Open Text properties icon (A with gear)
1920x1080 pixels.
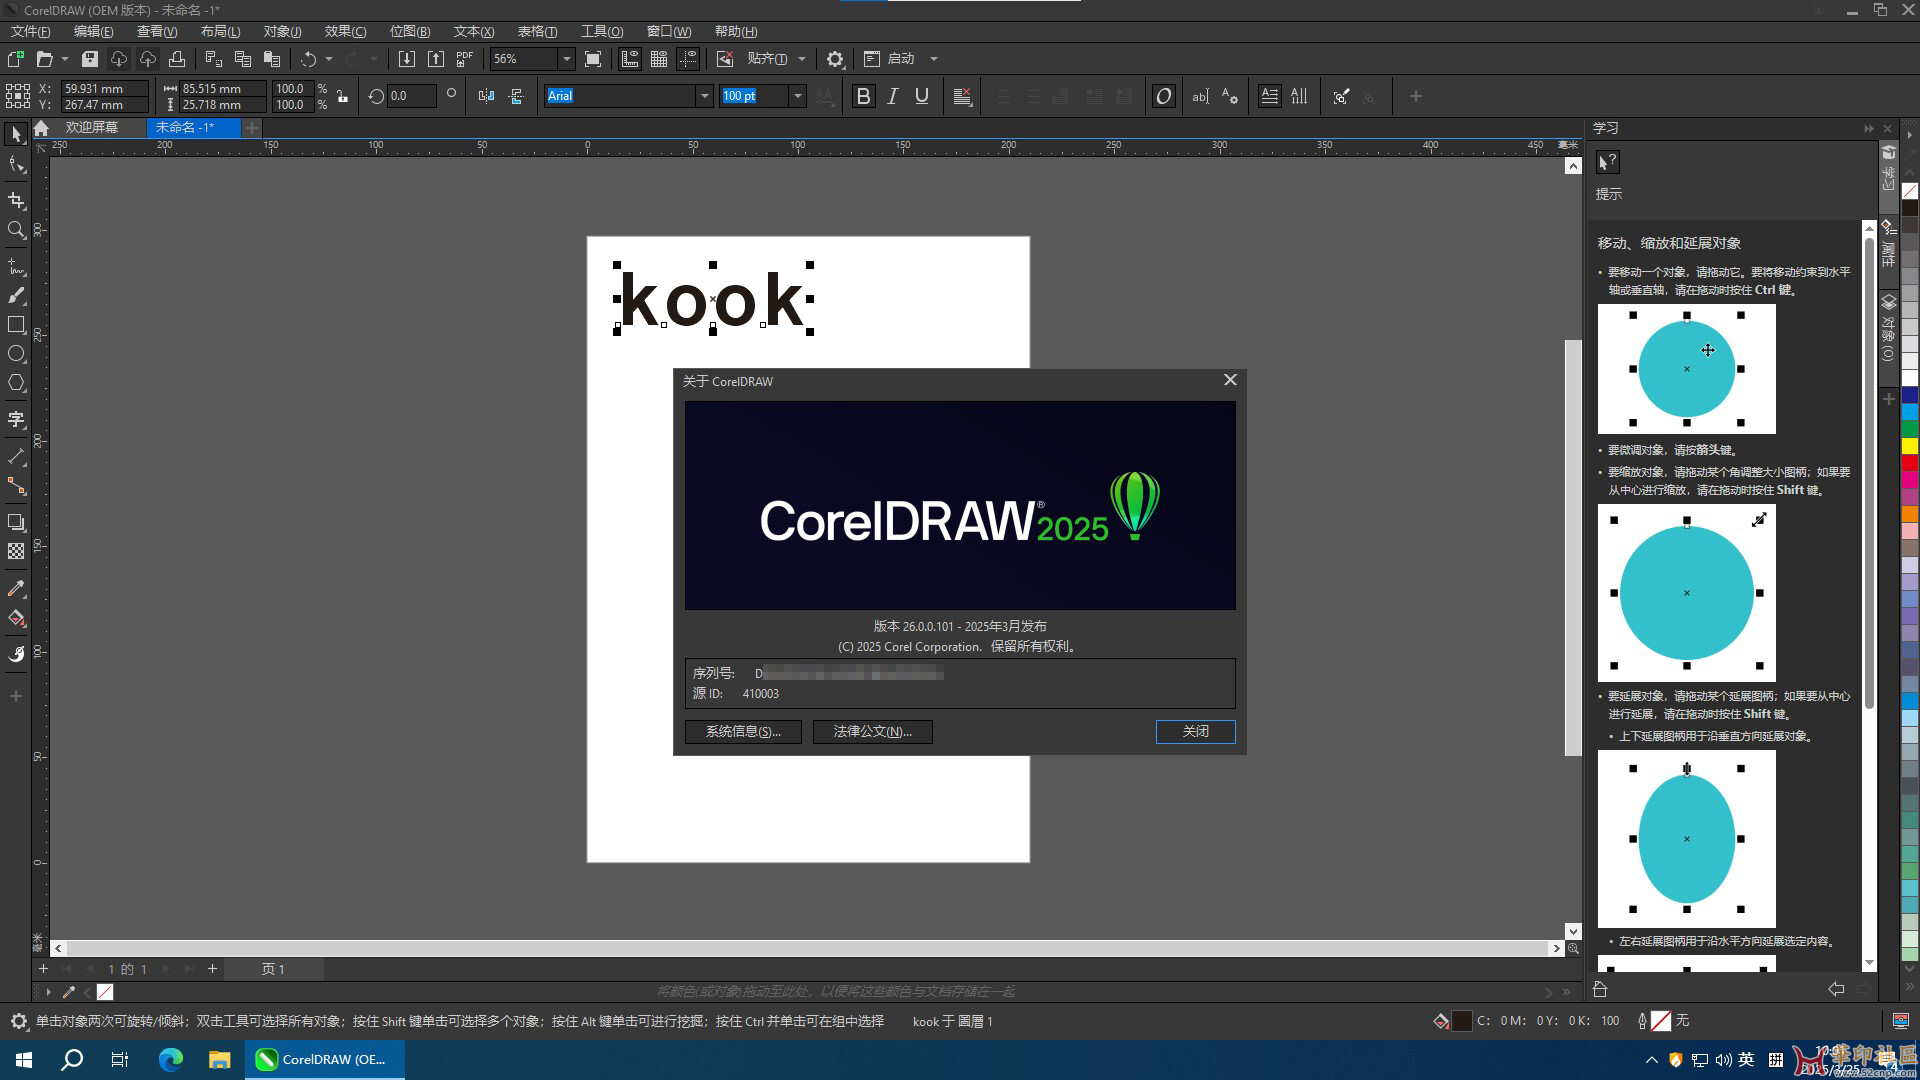1230,96
